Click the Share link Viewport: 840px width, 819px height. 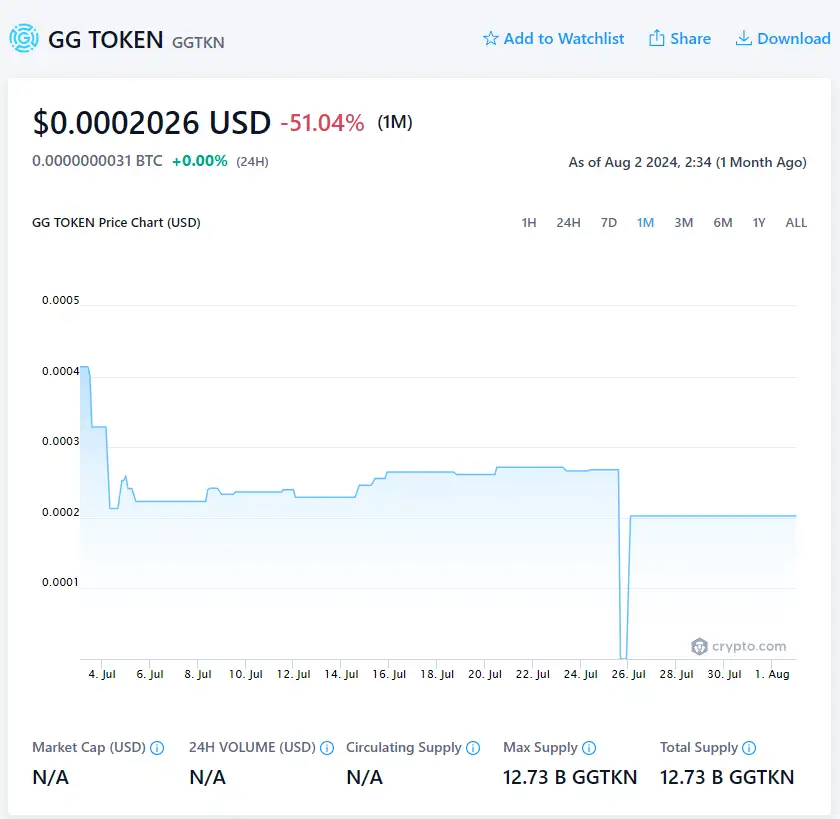pos(689,38)
